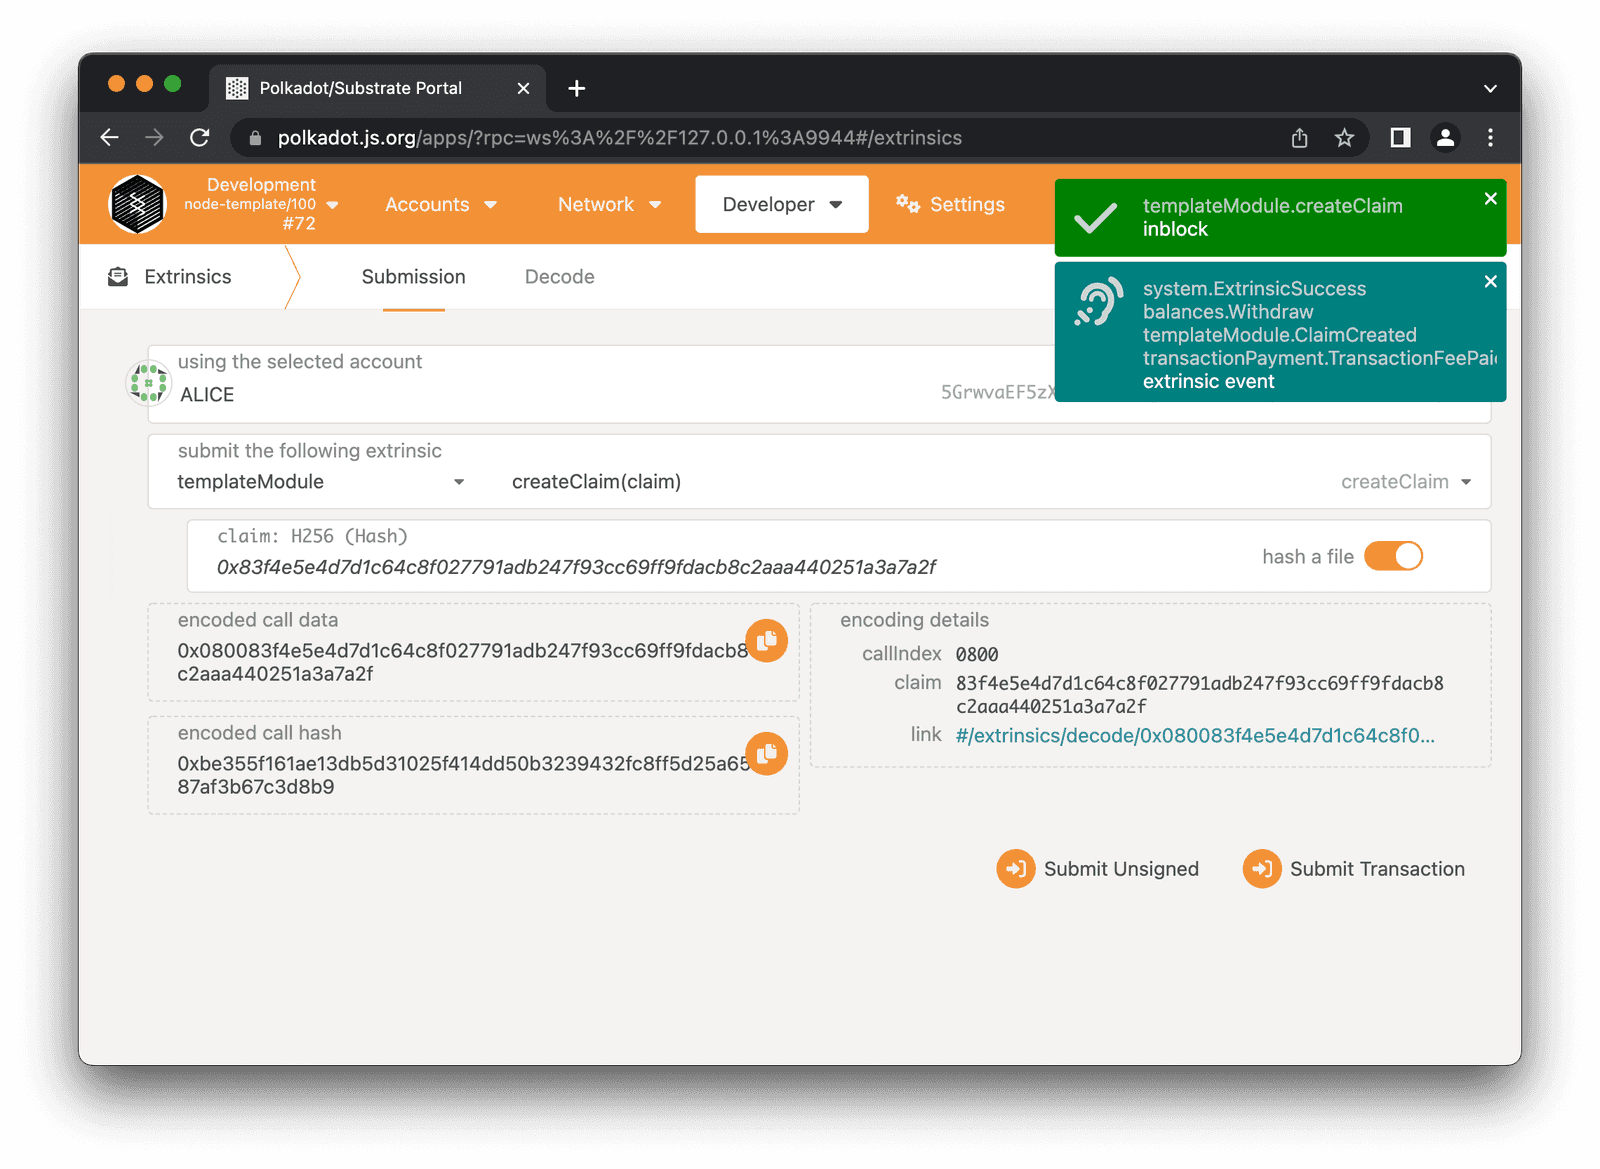
Task: Bookmark this page with star icon
Action: tap(1344, 138)
